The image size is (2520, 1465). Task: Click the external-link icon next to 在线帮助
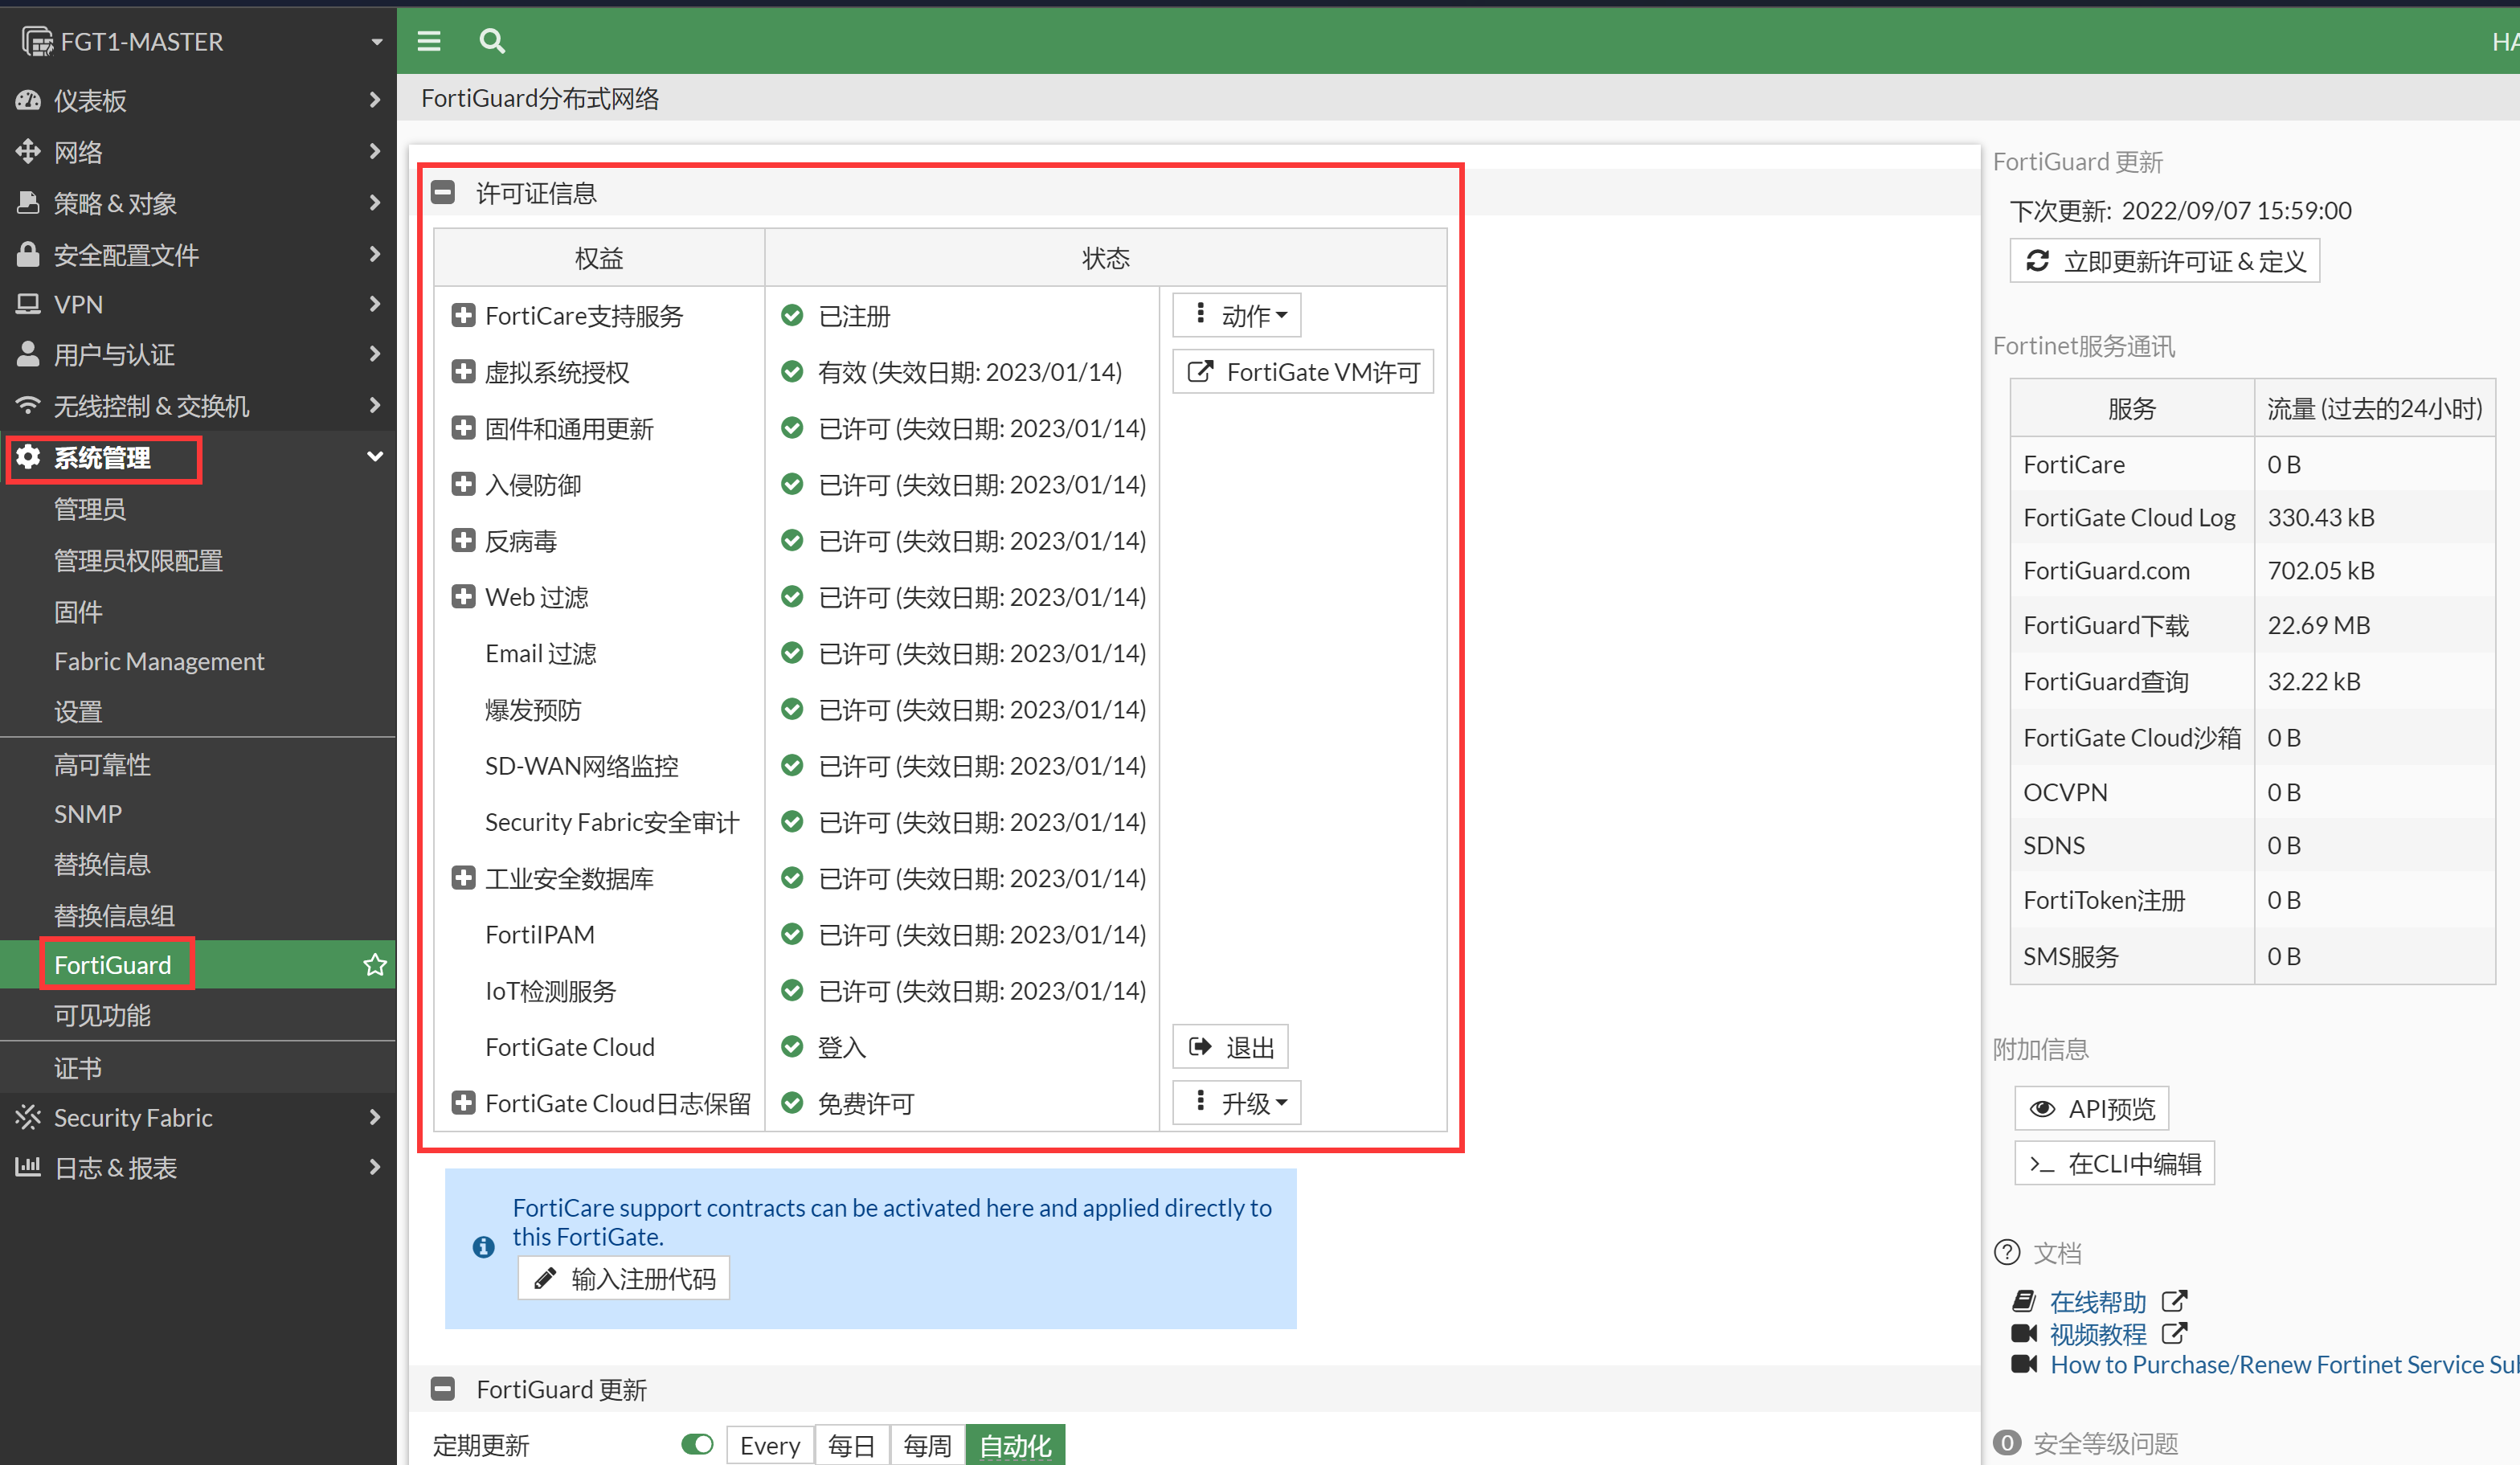pos(2174,1301)
